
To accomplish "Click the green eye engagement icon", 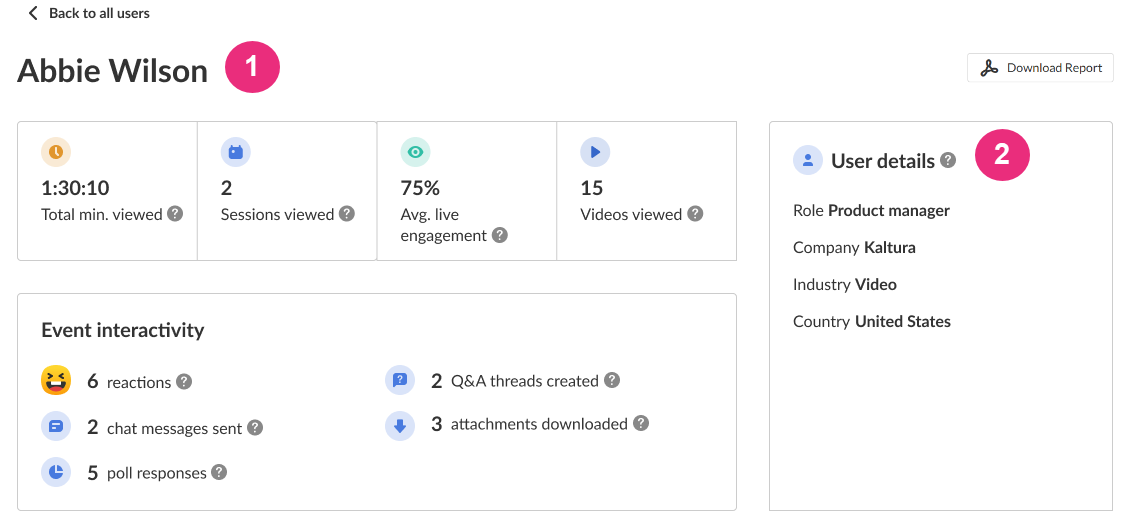I will (x=415, y=152).
